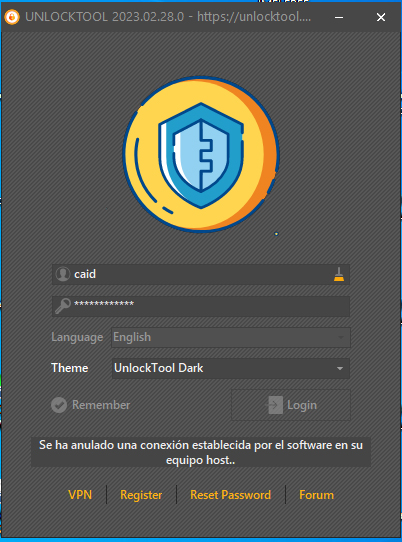Open the Reset Password link
Viewport: 402px width, 542px height.
click(231, 495)
